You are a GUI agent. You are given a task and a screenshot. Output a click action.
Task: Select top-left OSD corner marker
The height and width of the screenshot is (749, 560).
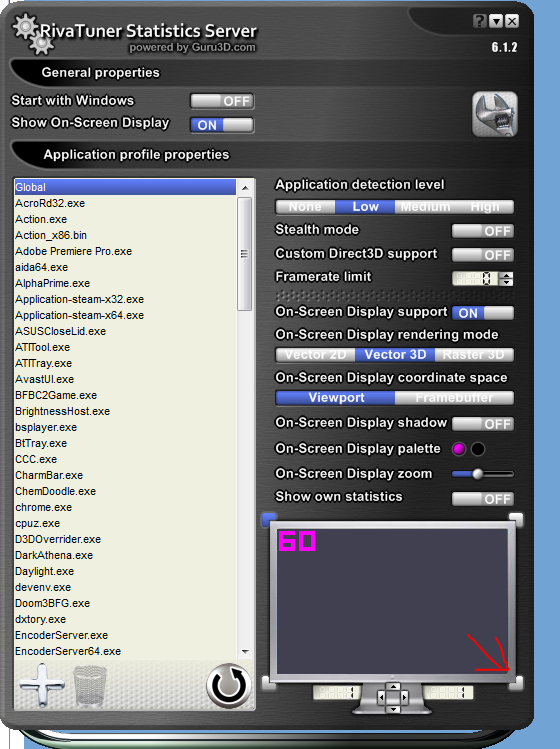(x=269, y=518)
